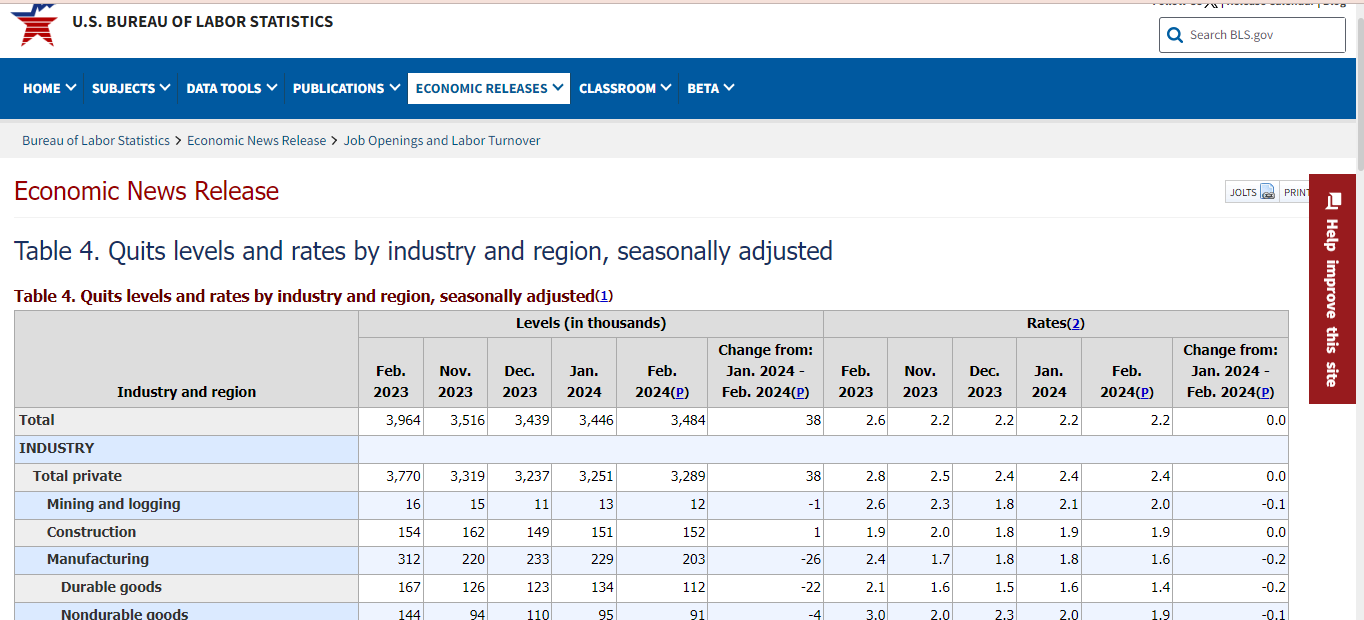Click the large Table 4 page heading
Screen dimensions: 1364x620
[423, 250]
